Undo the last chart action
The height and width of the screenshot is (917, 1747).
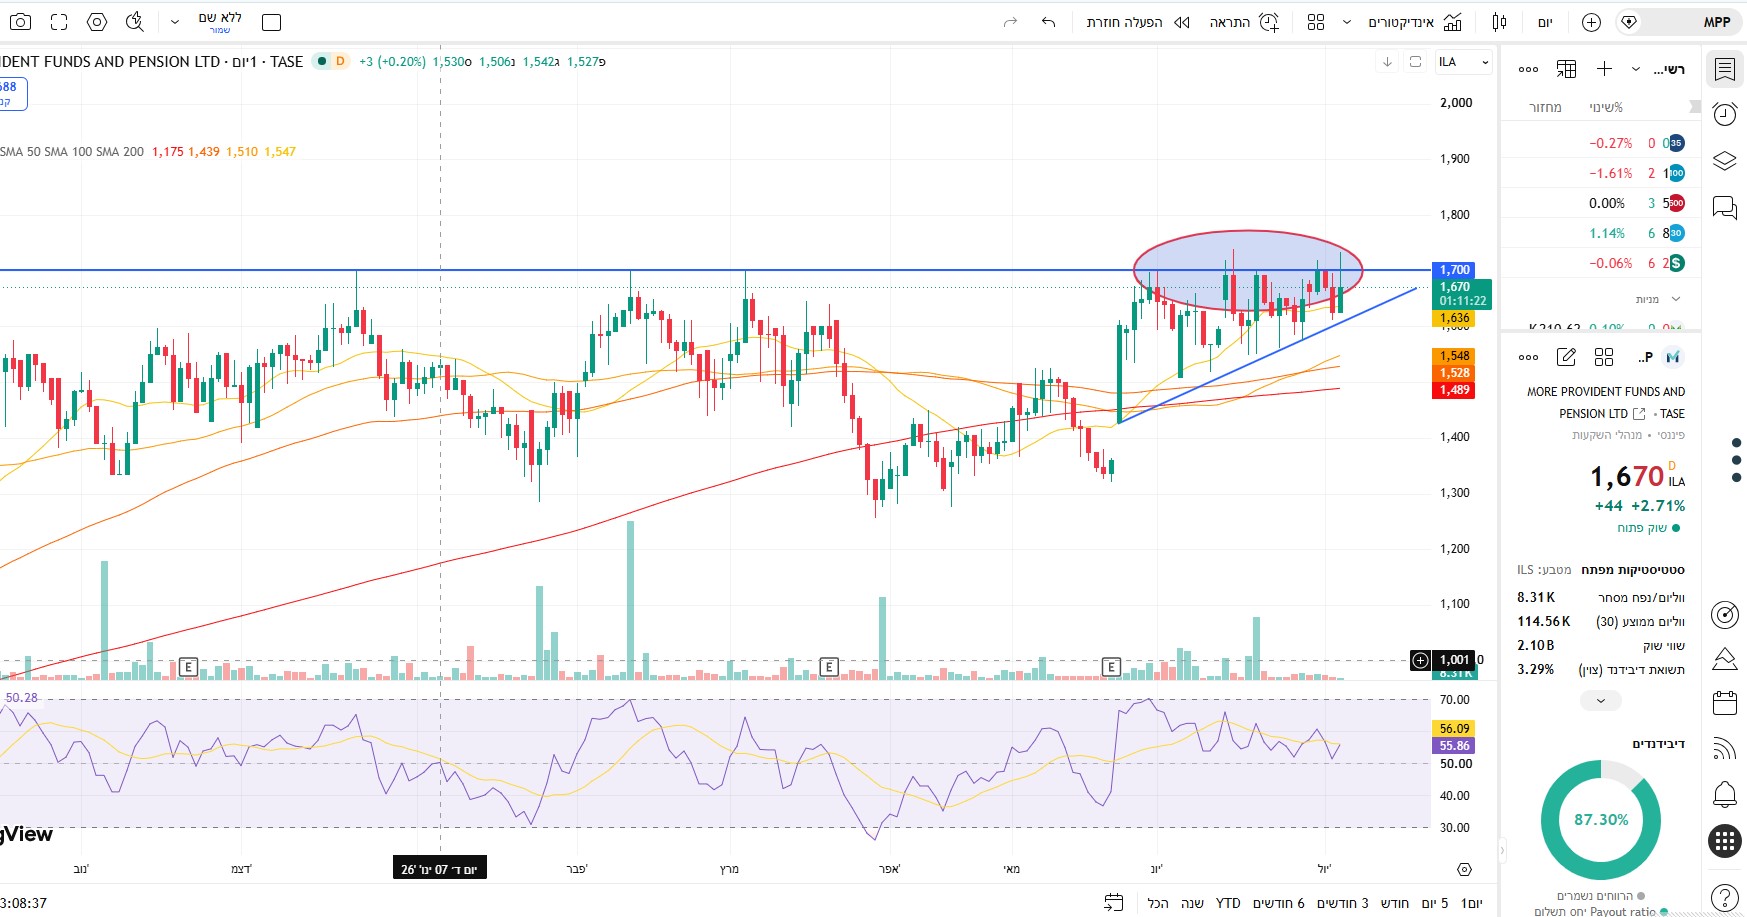point(1048,22)
